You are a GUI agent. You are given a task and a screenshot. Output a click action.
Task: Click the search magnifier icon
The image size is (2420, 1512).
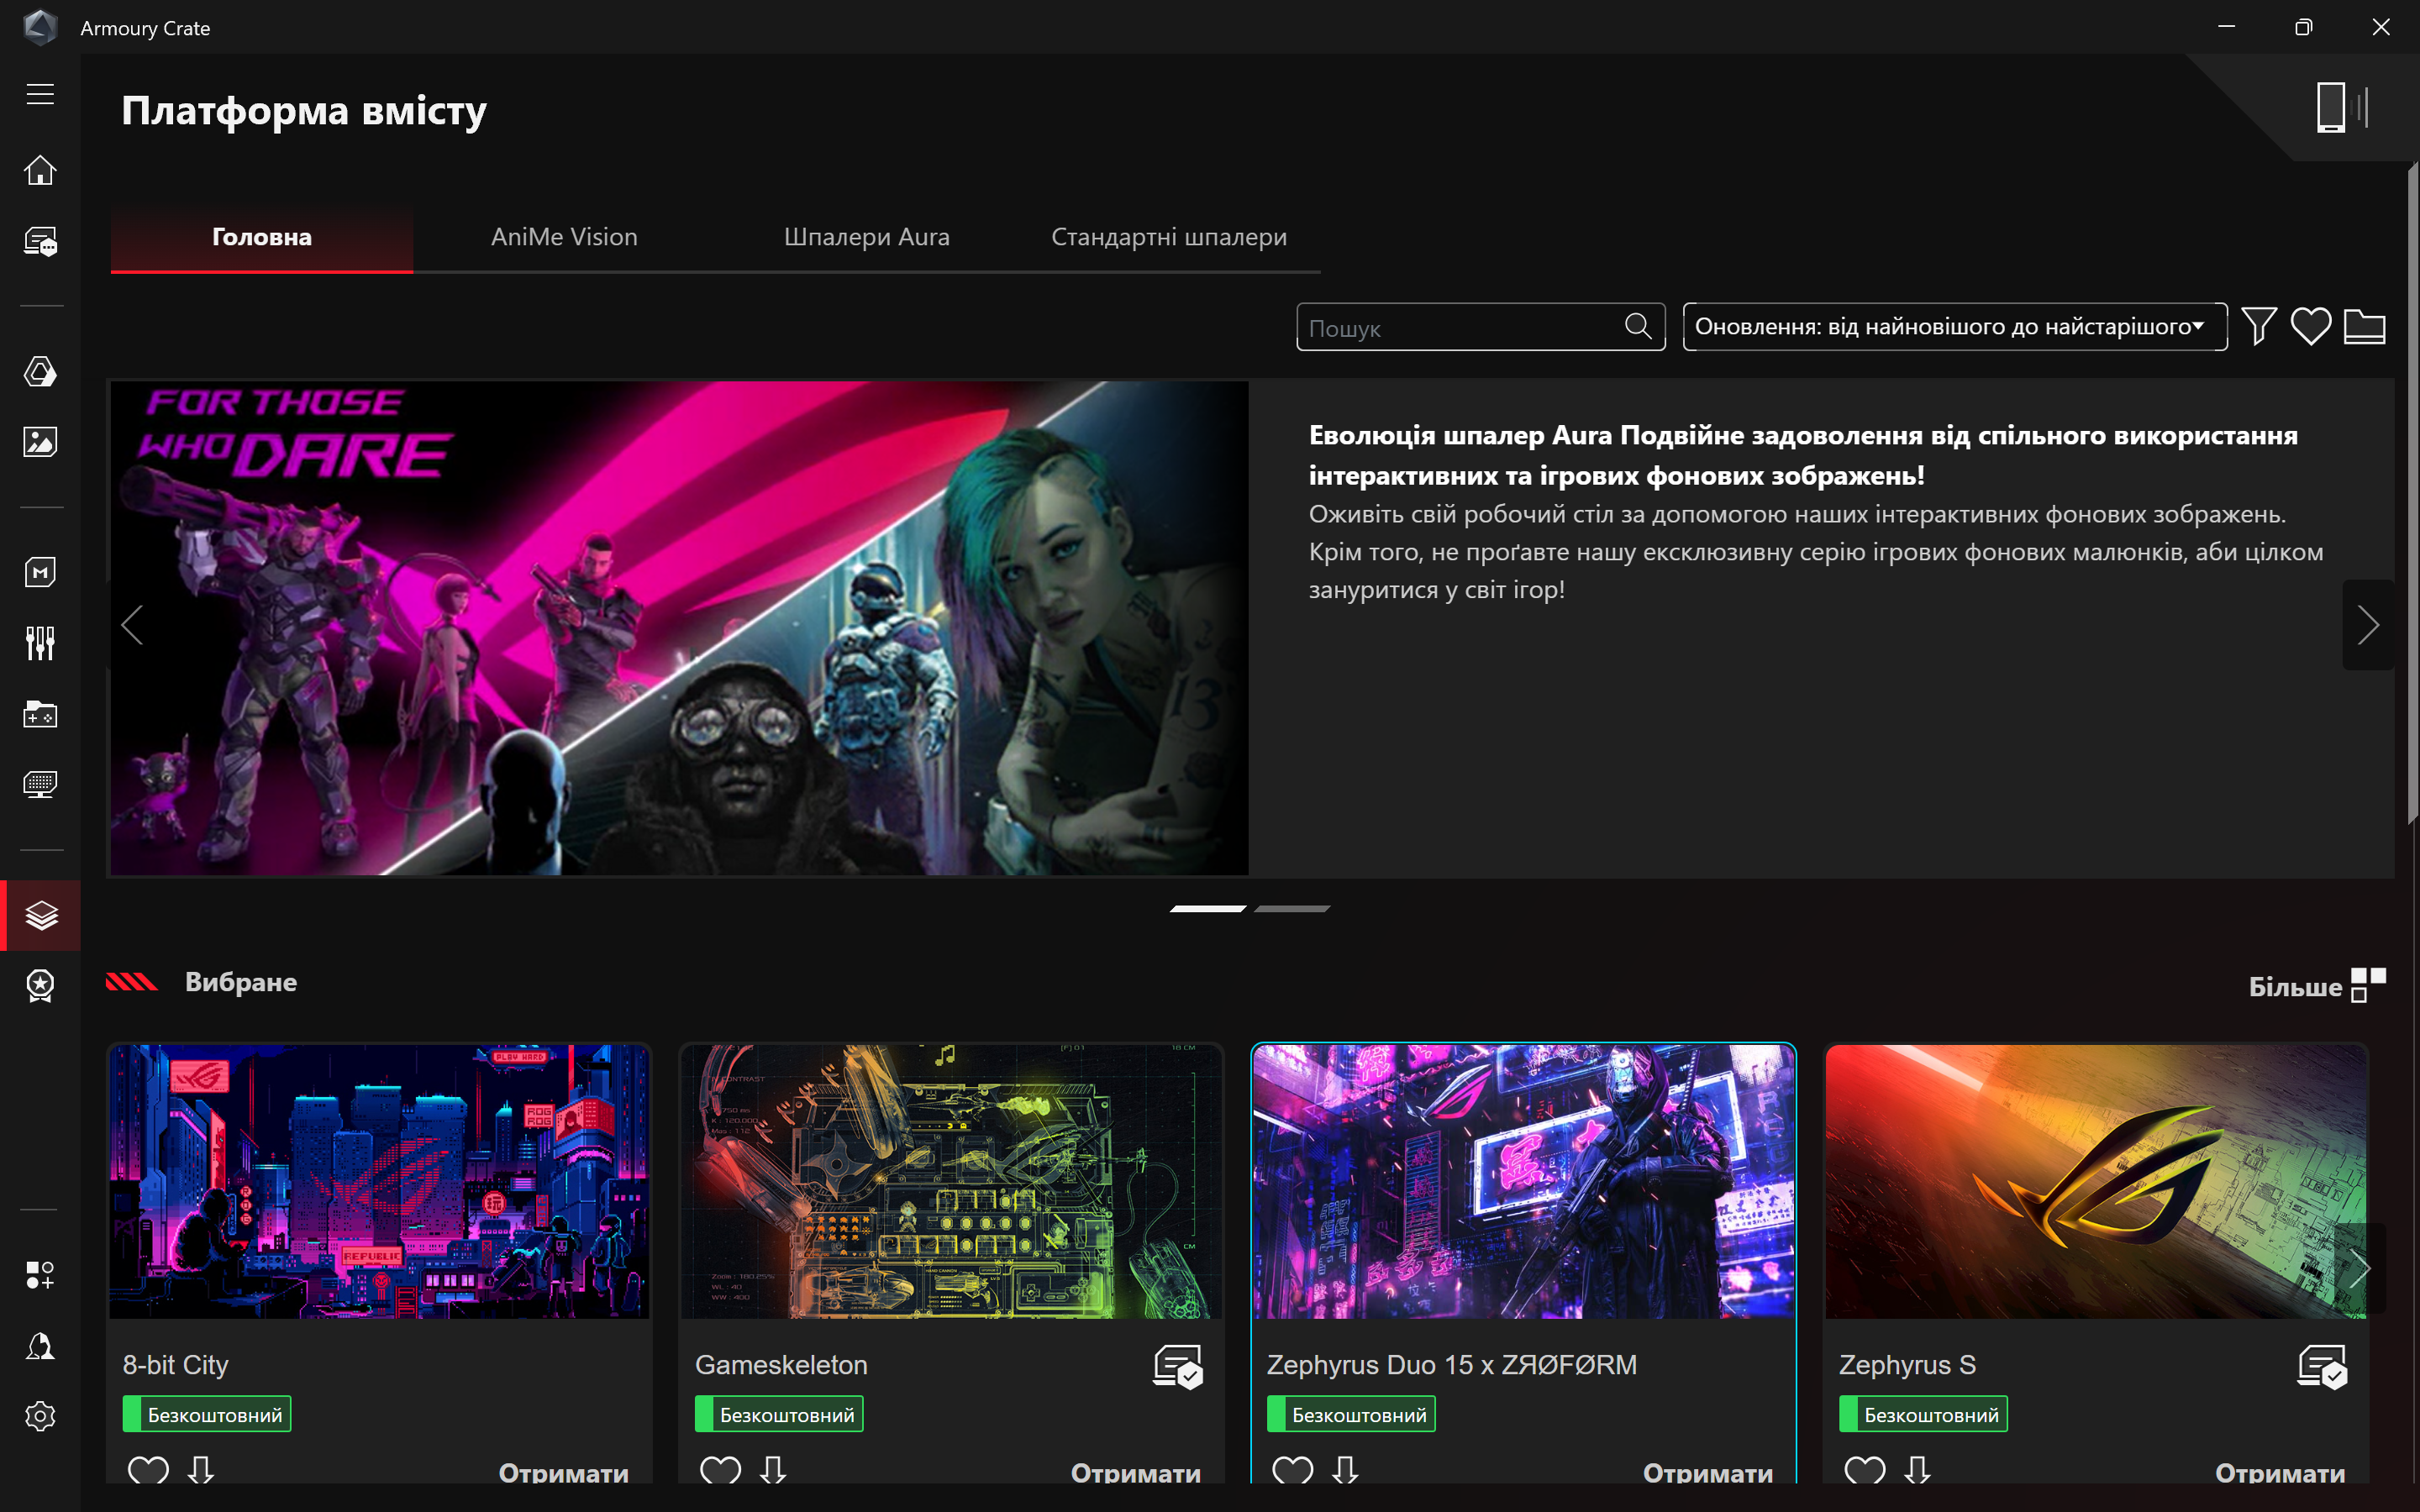1638,326
